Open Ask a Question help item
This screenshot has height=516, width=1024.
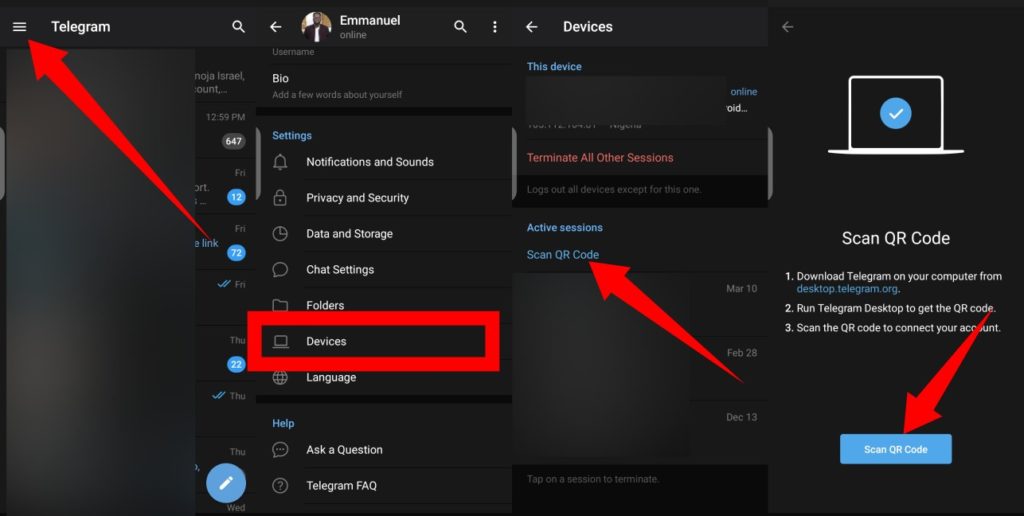[384, 449]
